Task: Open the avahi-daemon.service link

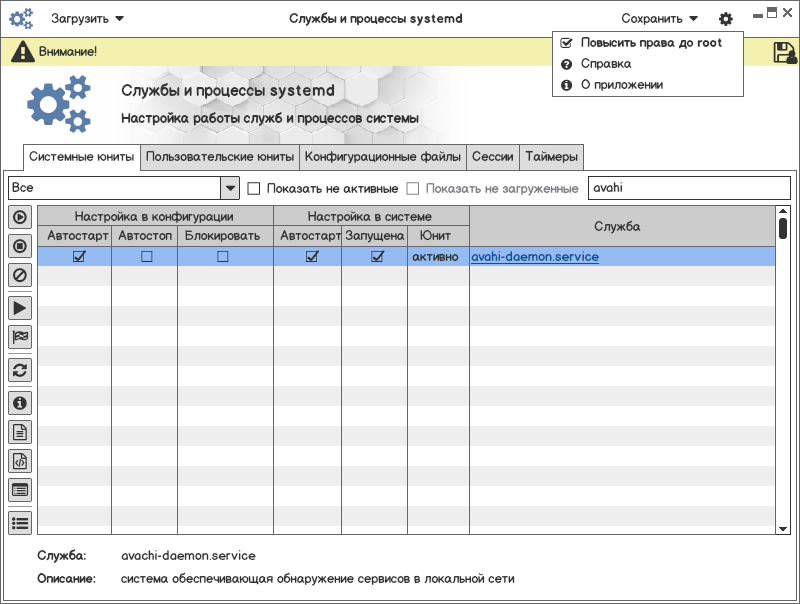Action: [x=535, y=257]
